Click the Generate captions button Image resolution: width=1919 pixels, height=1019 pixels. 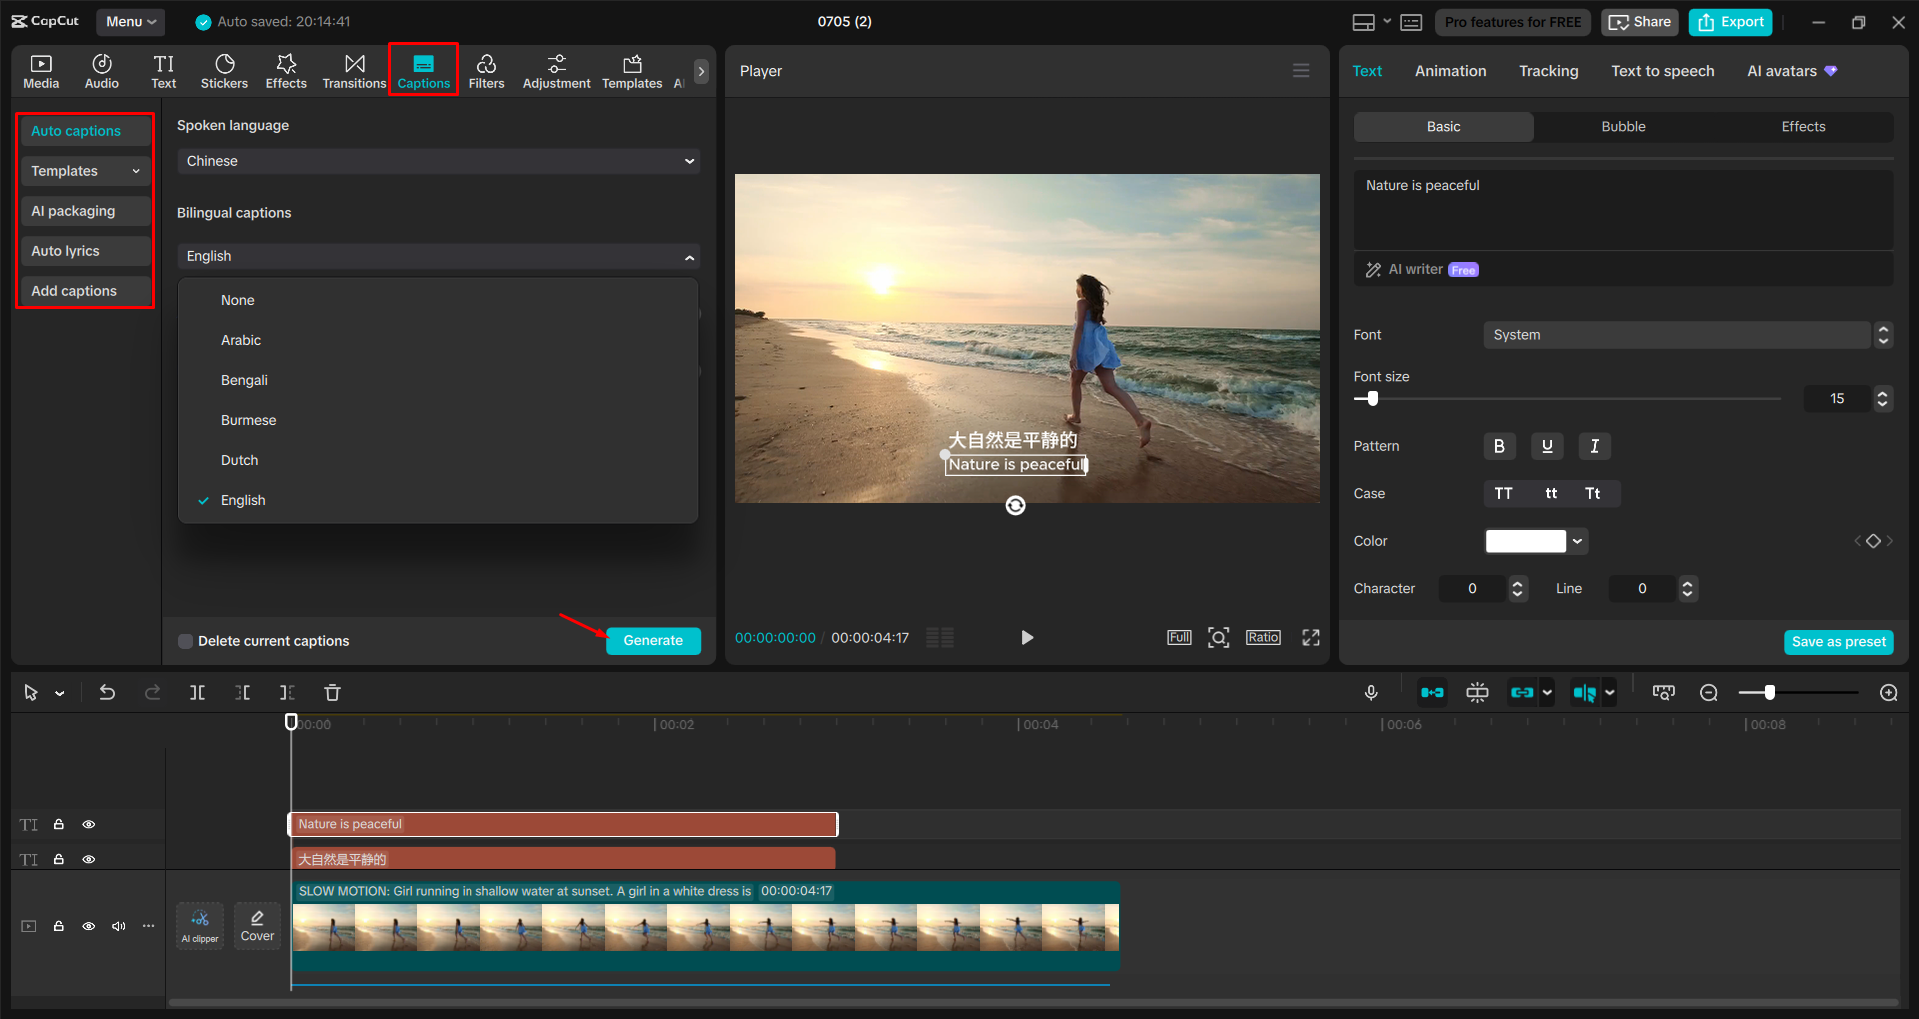[653, 640]
